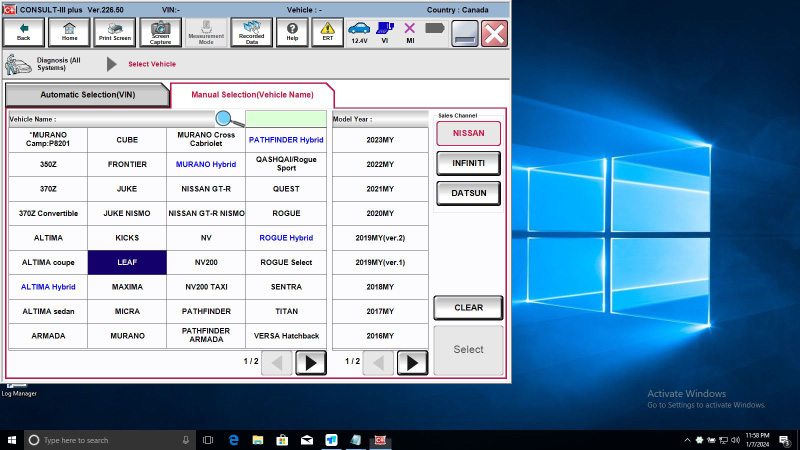Select MURANO Hybrid vehicle

click(x=206, y=164)
